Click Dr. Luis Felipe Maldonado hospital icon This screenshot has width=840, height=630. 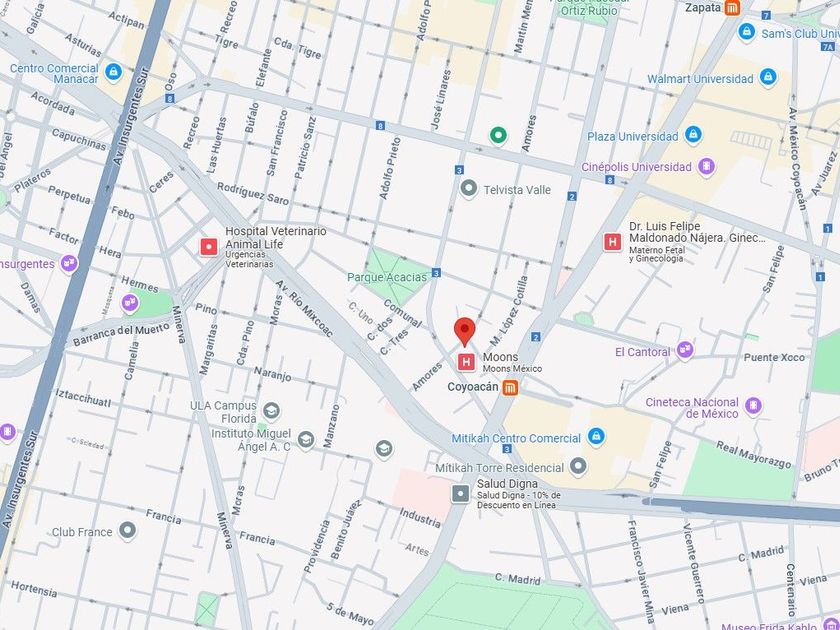click(612, 242)
